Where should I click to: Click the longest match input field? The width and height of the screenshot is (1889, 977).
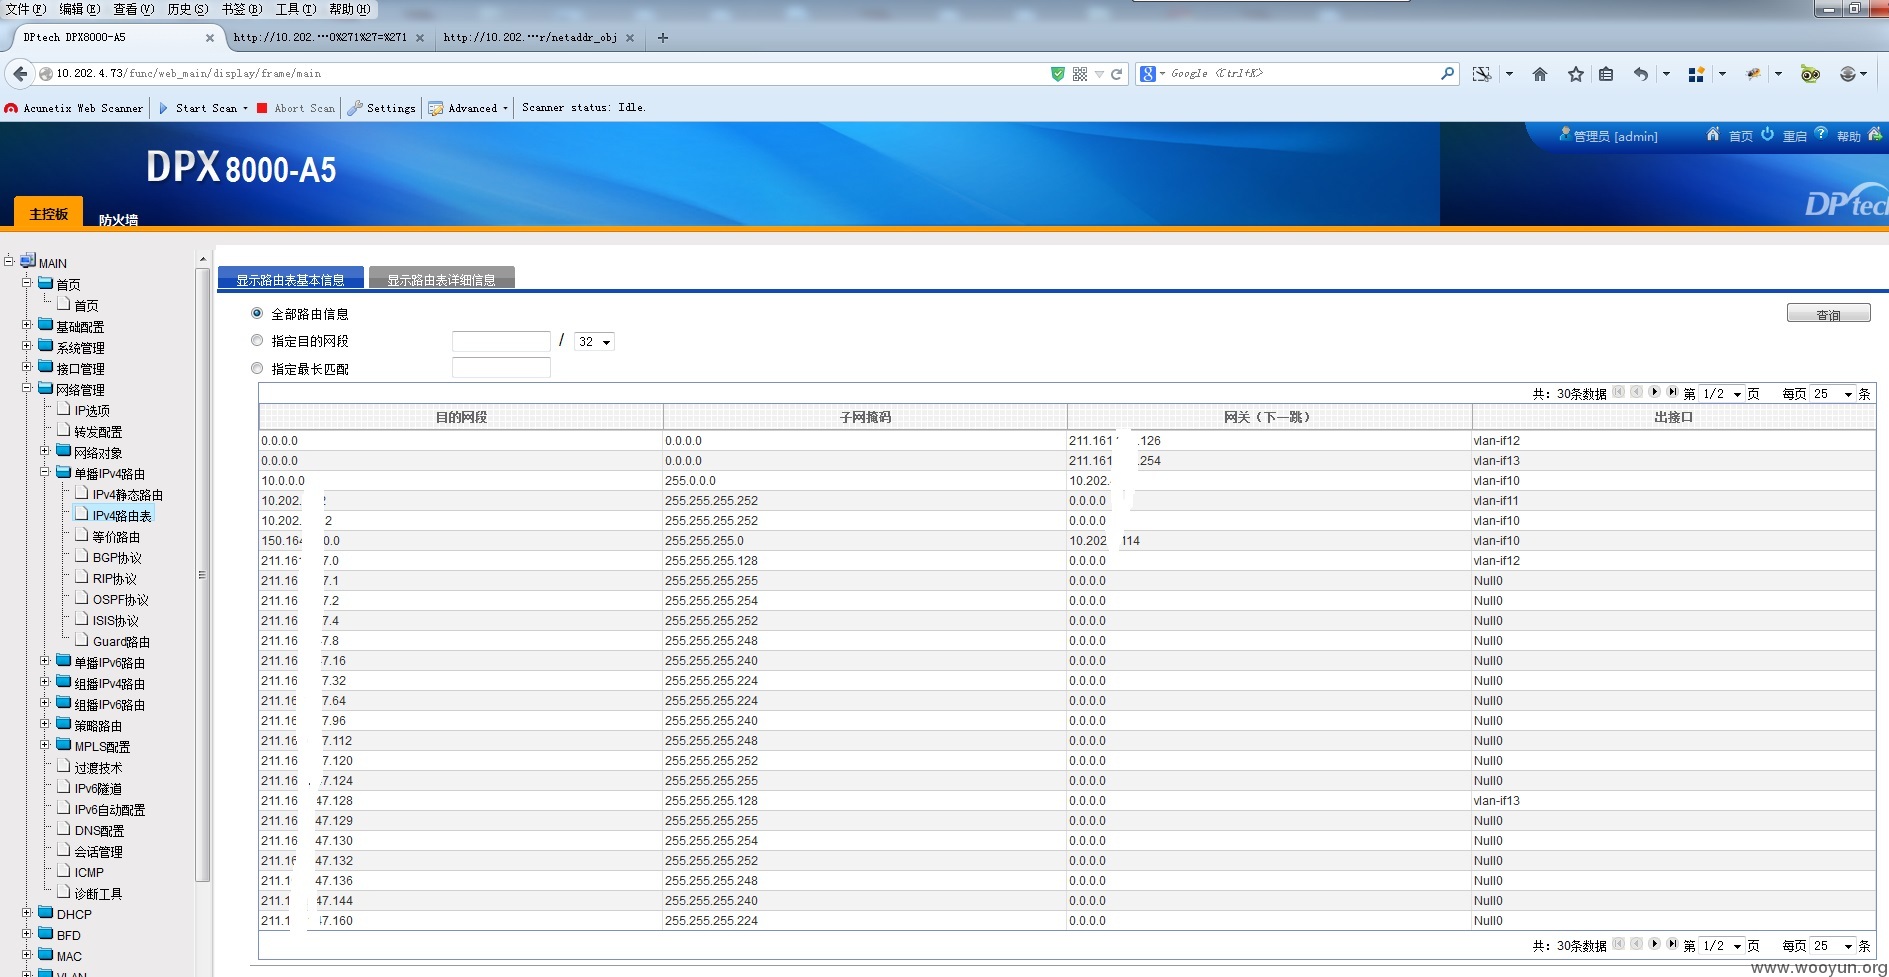(x=501, y=368)
